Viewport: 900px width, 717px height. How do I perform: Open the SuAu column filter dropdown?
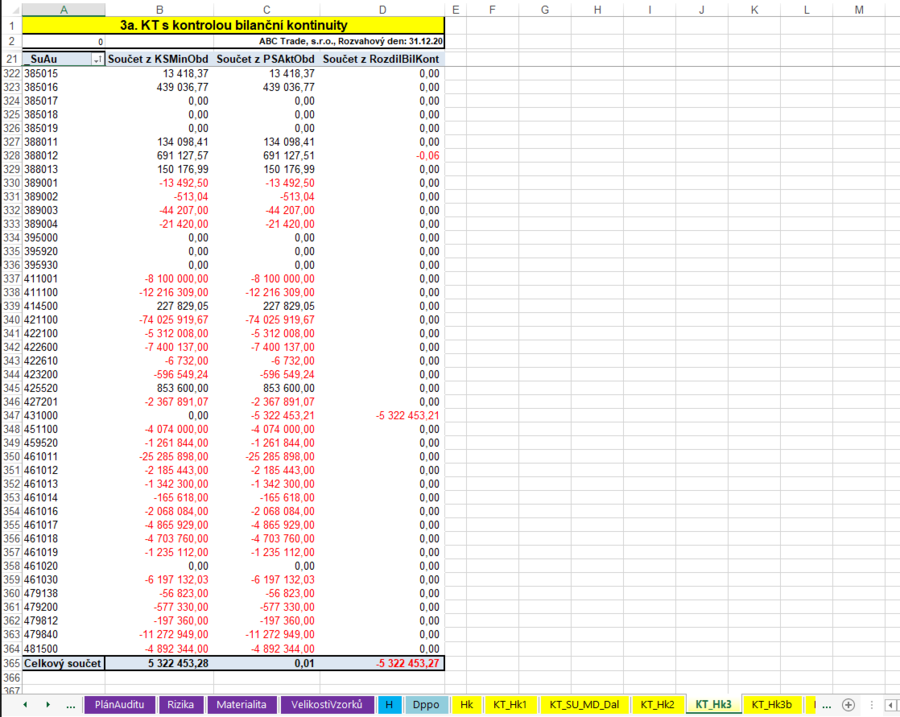(x=97, y=60)
